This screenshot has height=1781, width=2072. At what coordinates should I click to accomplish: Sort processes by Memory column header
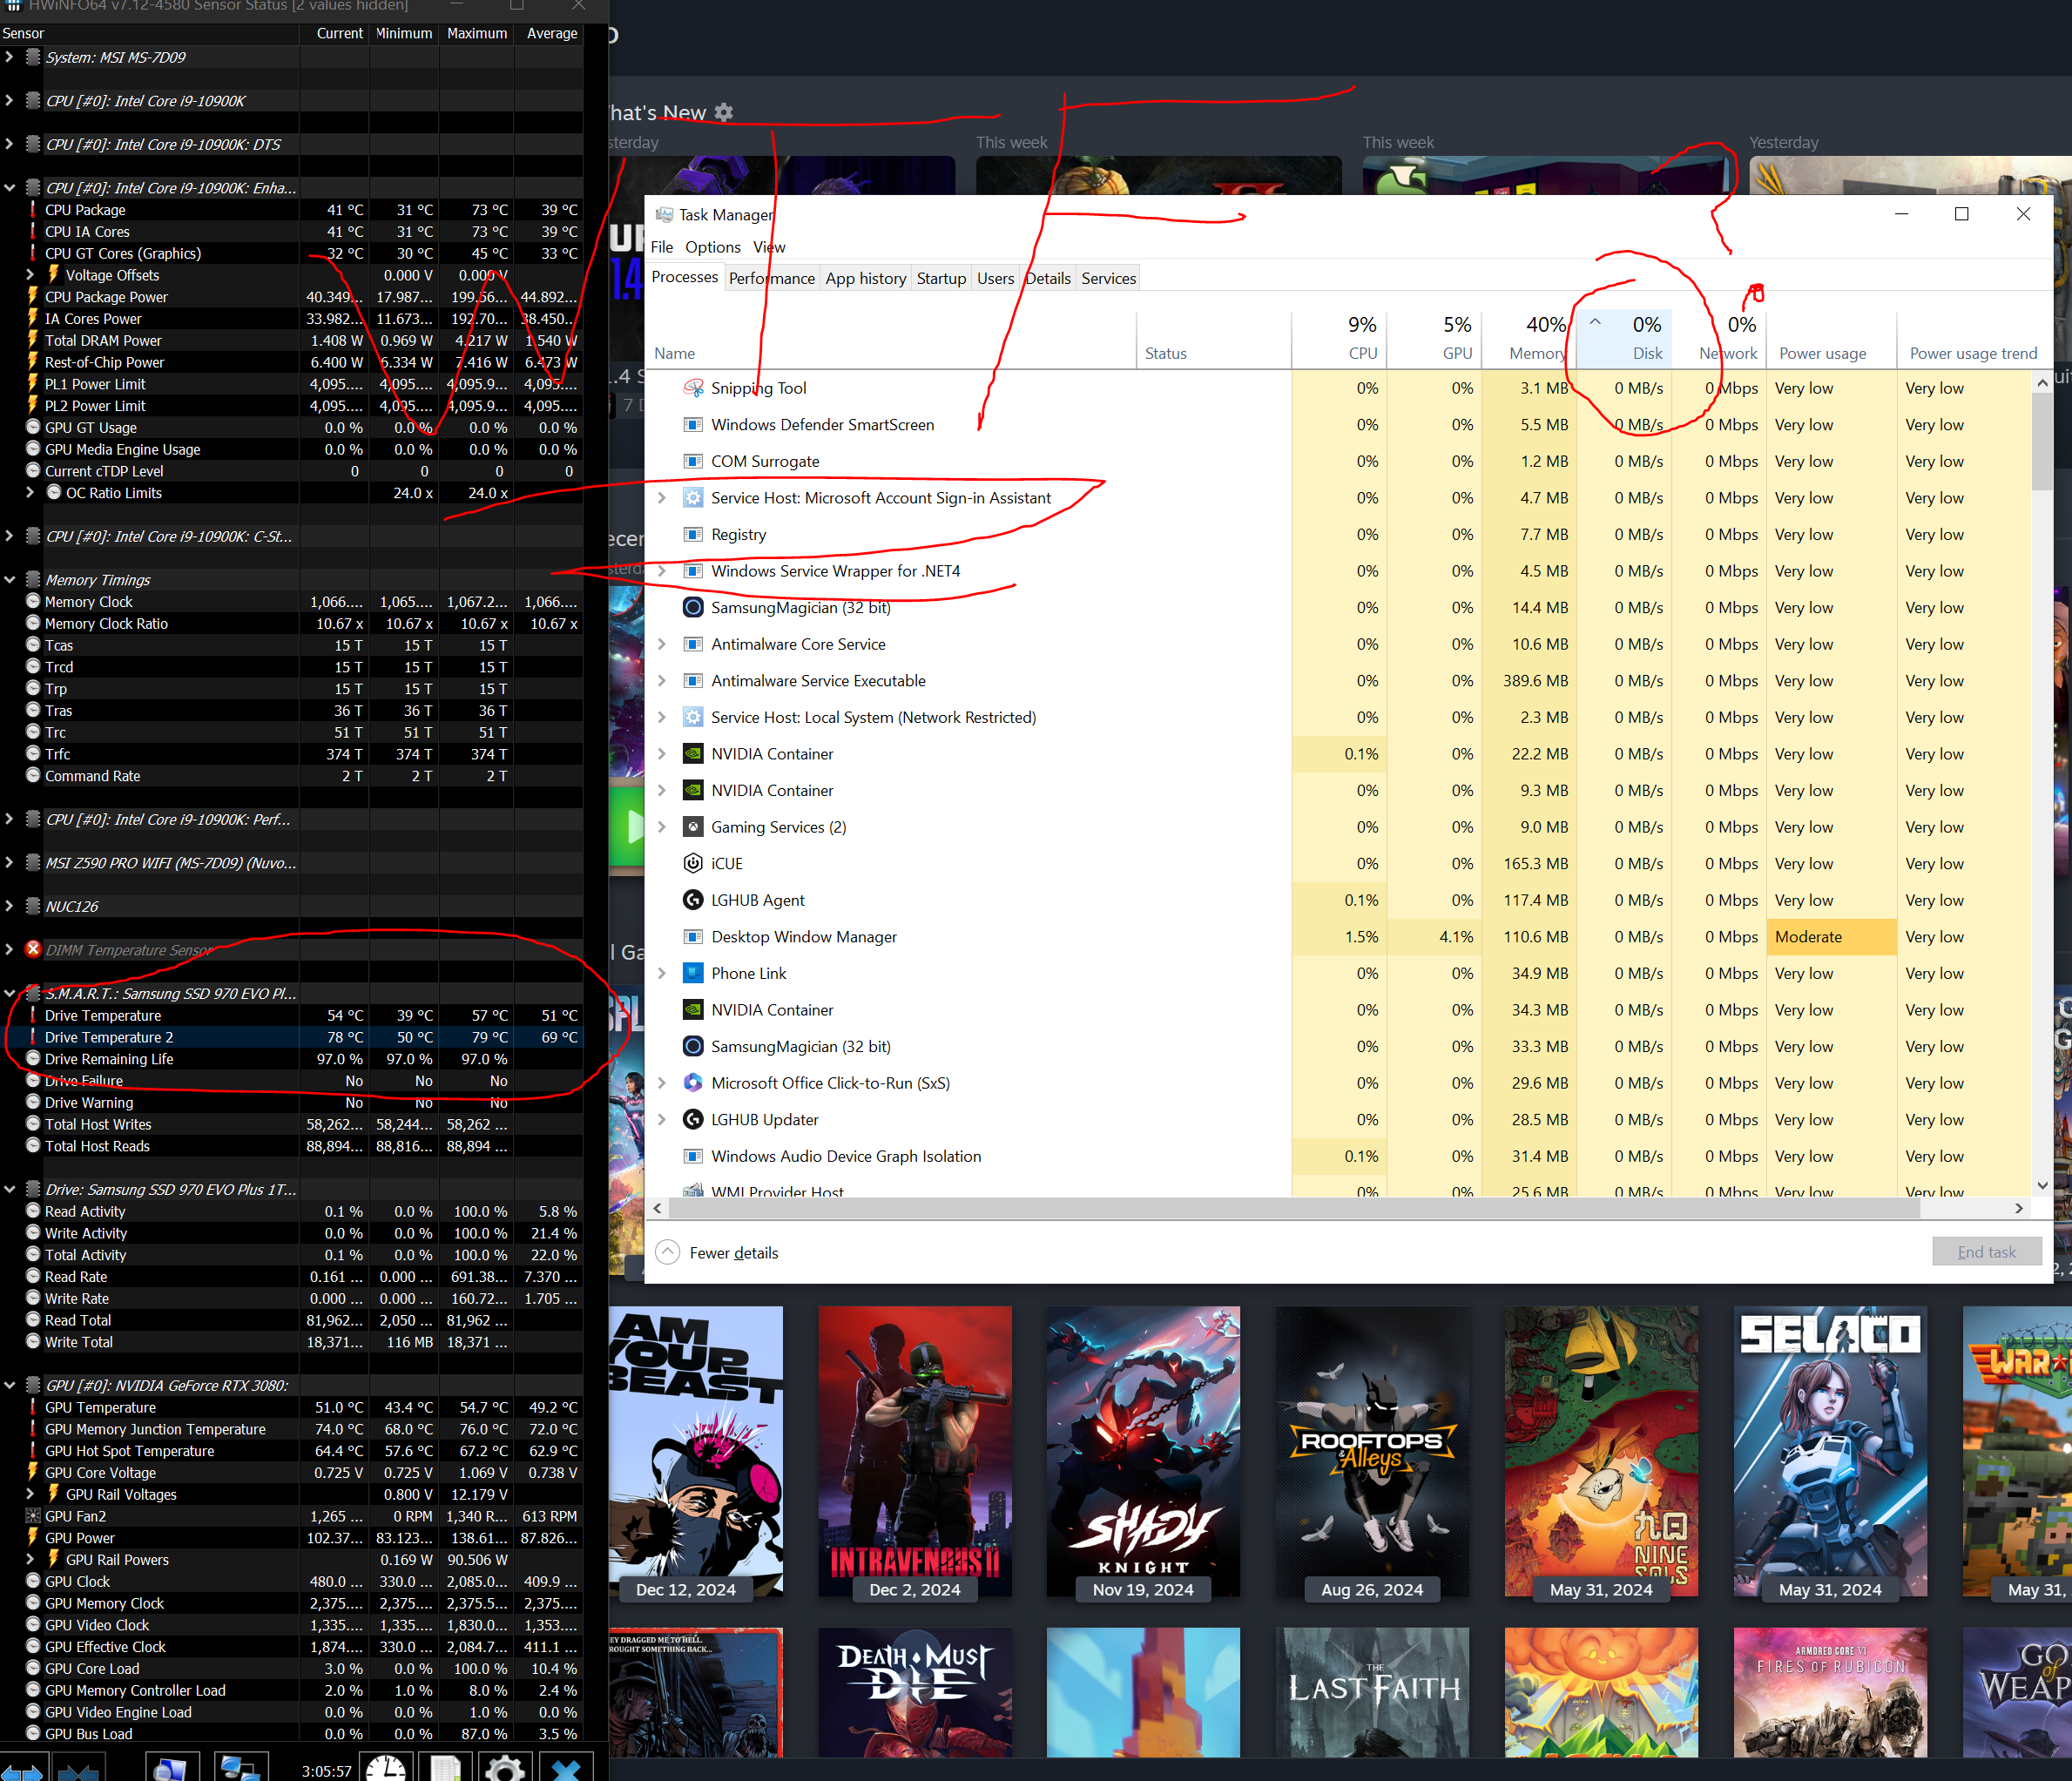pyautogui.click(x=1529, y=339)
